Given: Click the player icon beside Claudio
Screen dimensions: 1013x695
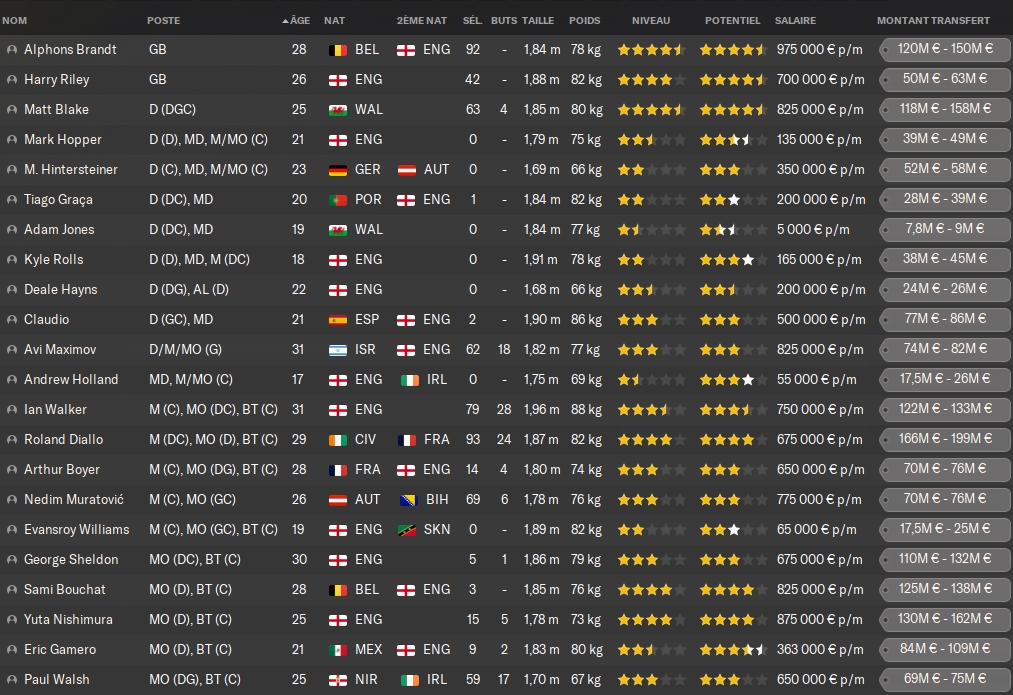Looking at the screenshot, I should [12, 320].
